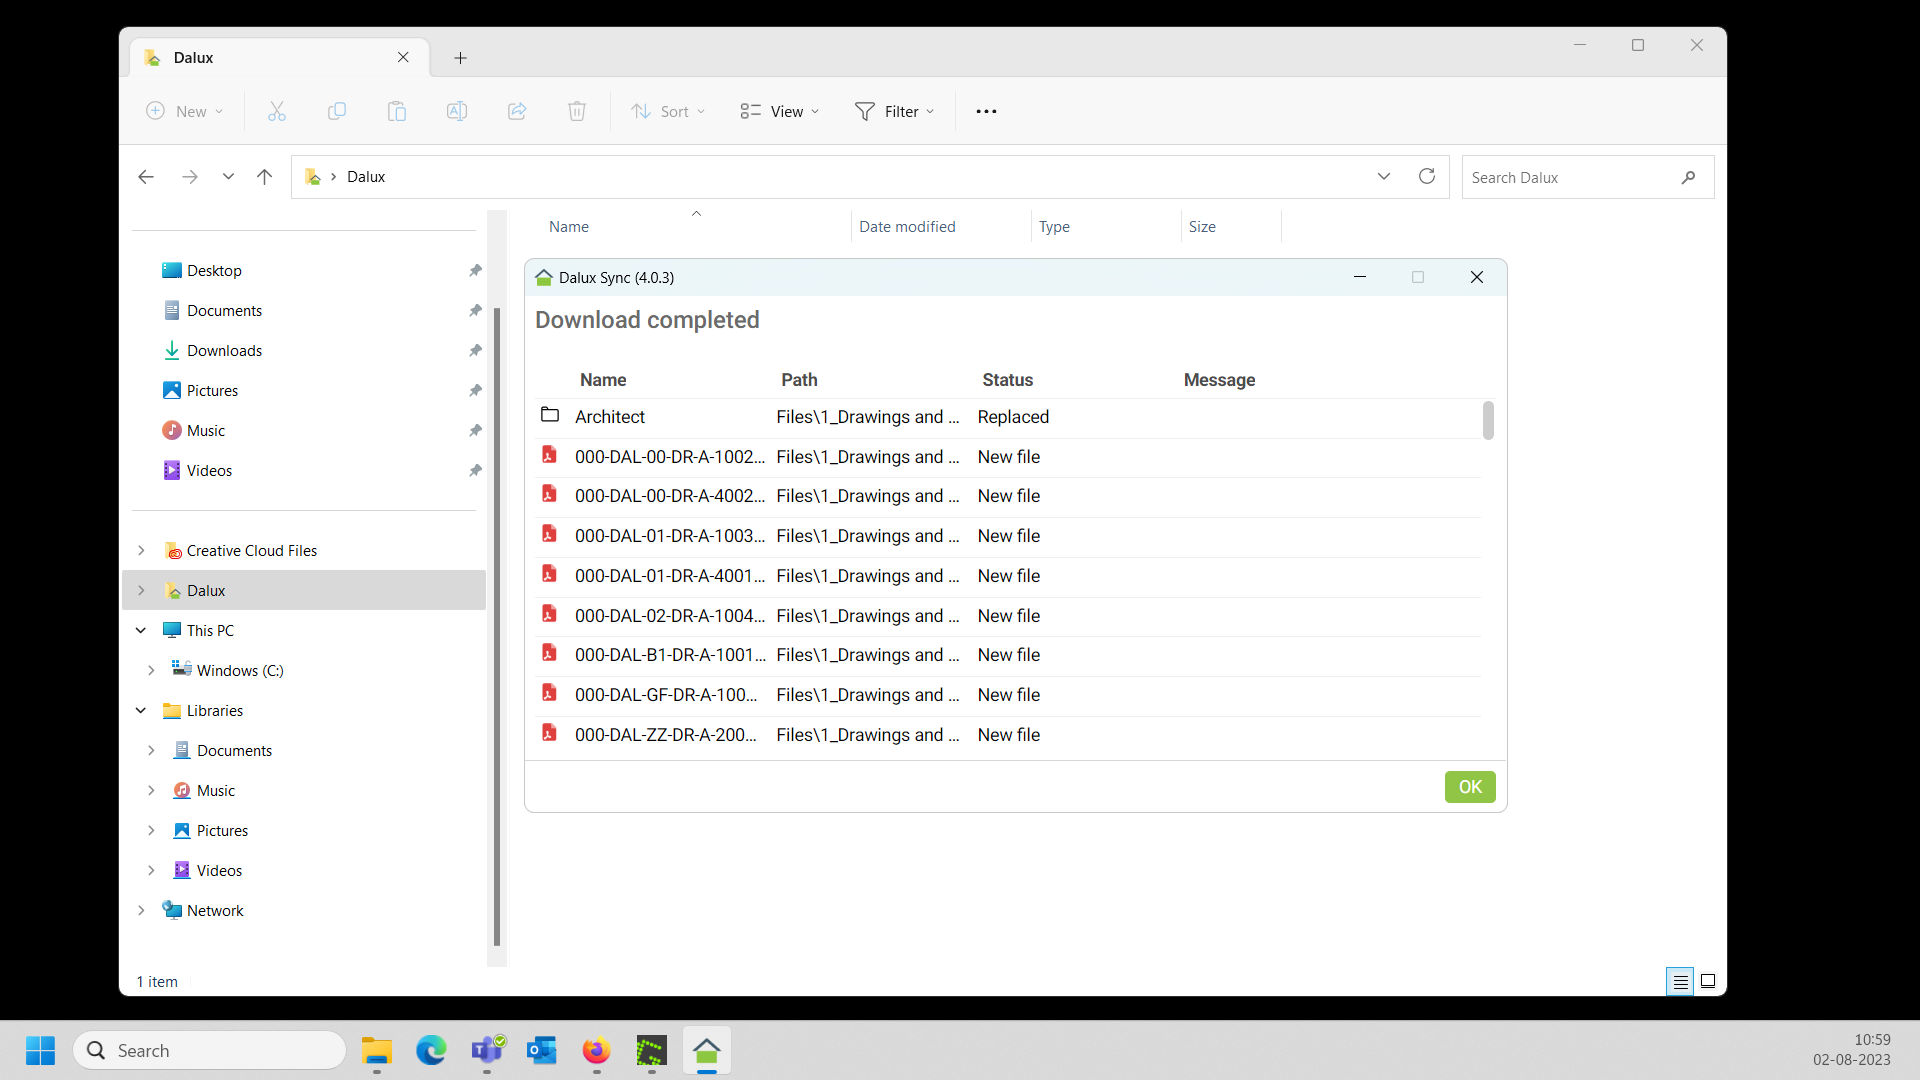Switch to details view toggle
Screen dimensions: 1920x1080
tap(1680, 981)
